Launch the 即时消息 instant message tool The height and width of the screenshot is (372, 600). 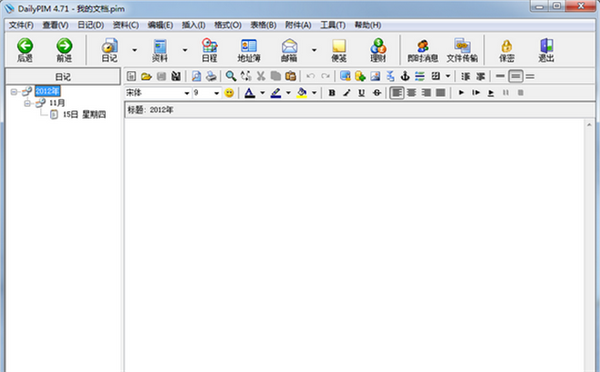[422, 50]
